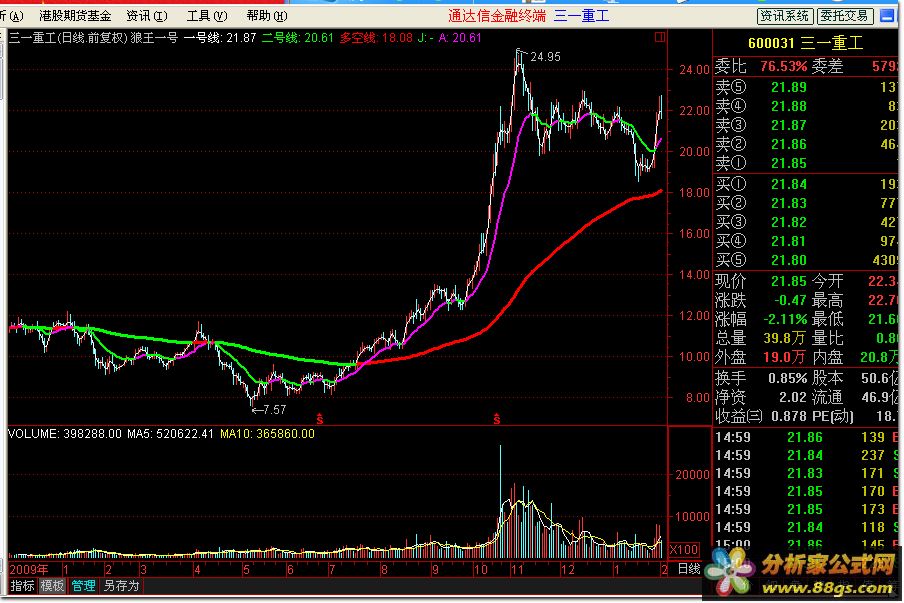Click the MA5: 520622.41 volume label
This screenshot has height=603, width=904.
click(170, 434)
